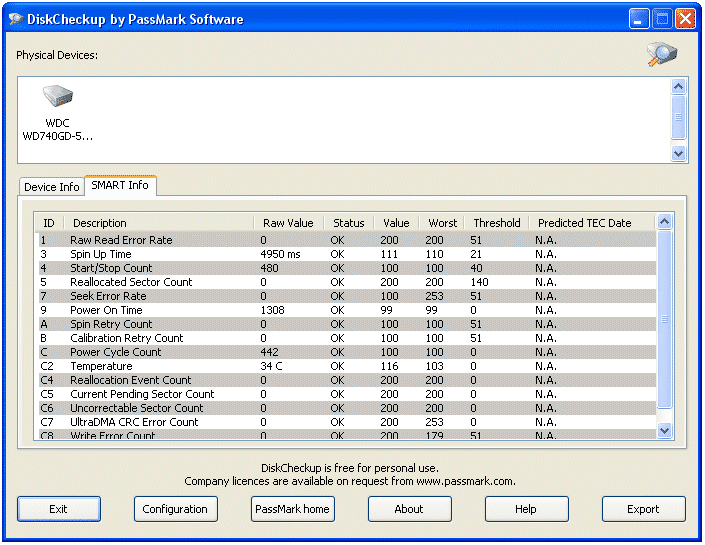Click the DiskCheckup title bar app icon
Viewport: 705px width, 545px height.
pos(16,19)
